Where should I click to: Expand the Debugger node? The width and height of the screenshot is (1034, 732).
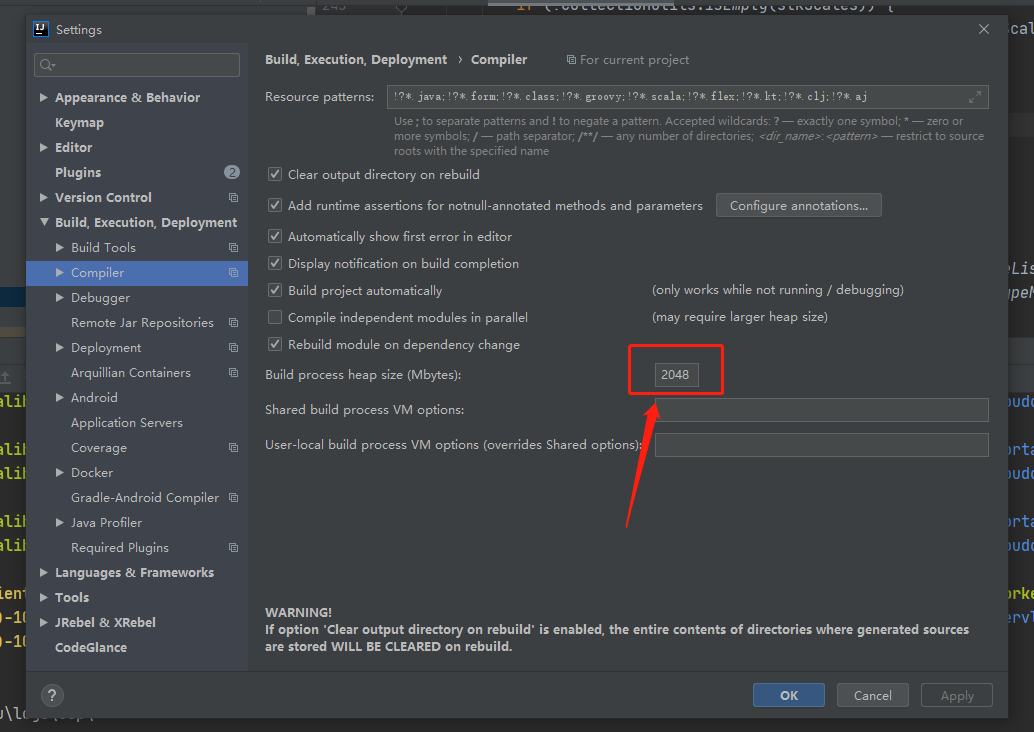click(59, 297)
